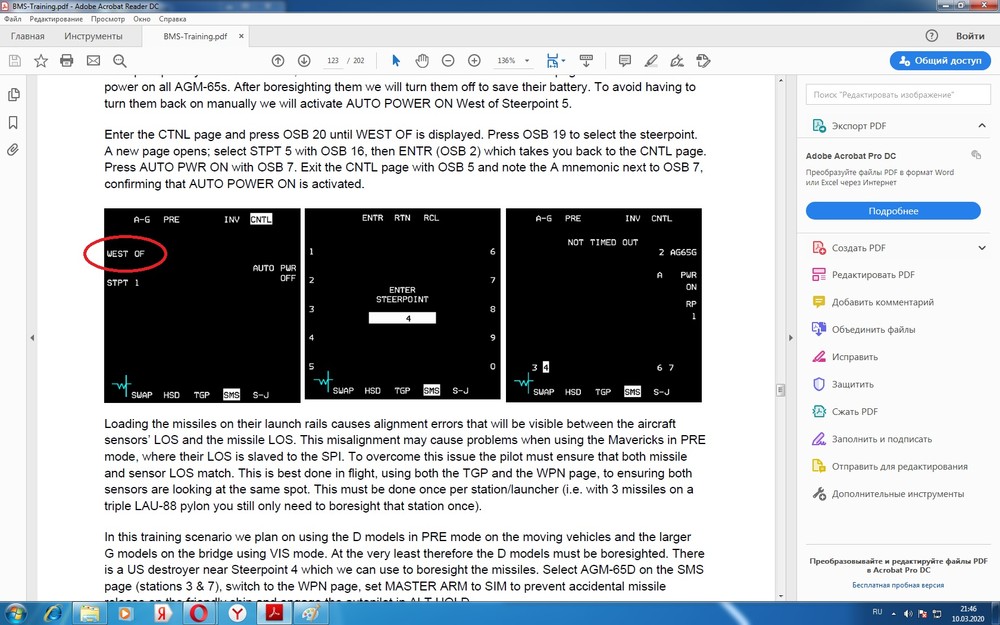The height and width of the screenshot is (625, 1000).
Task: Add the document to bookmarks with the star icon
Action: click(x=41, y=61)
